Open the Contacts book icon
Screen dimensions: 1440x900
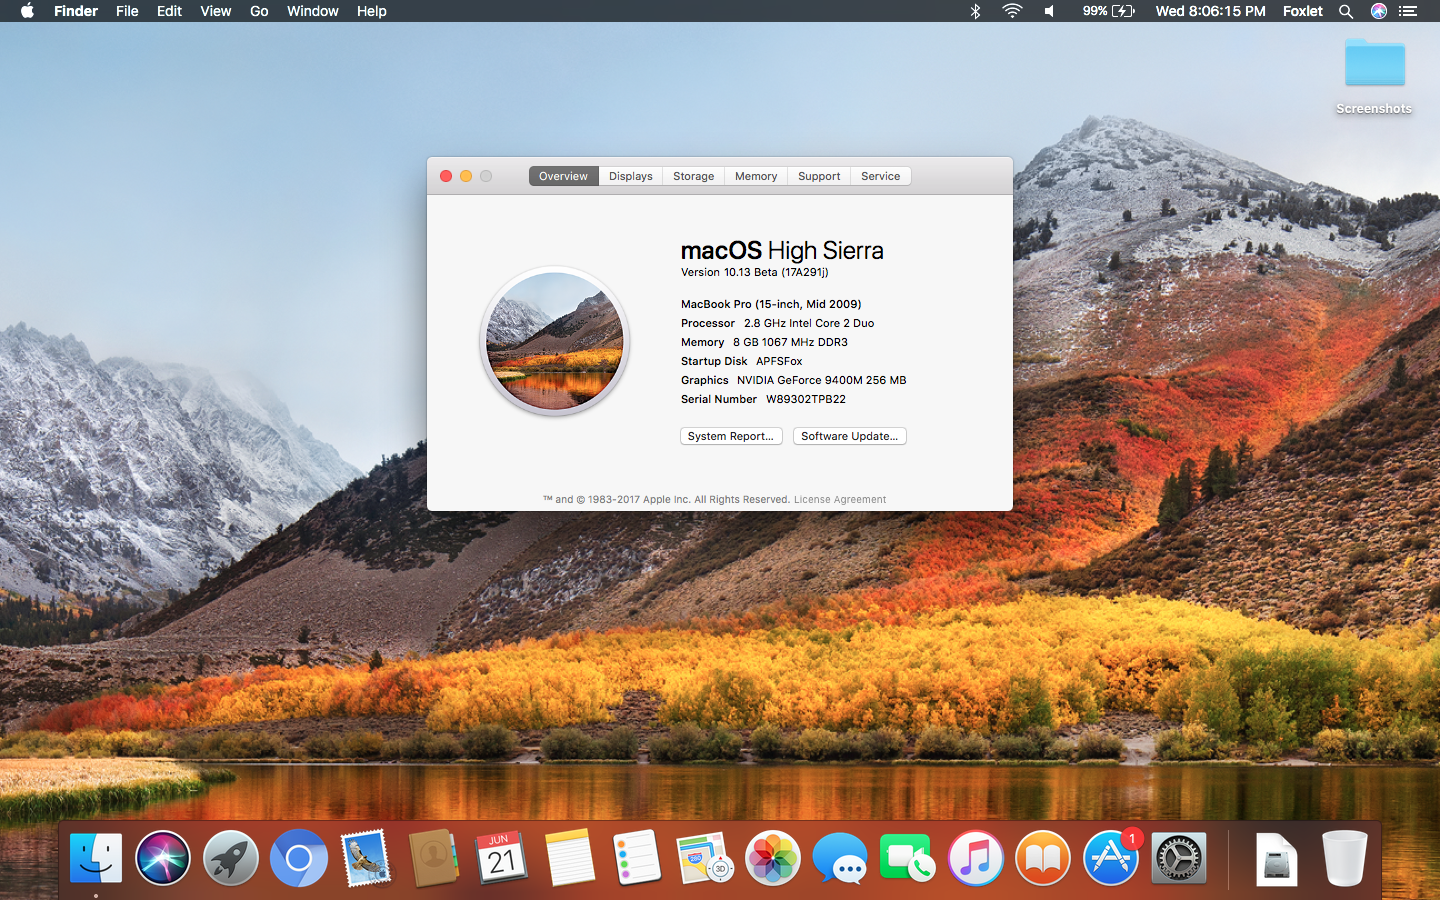[434, 858]
